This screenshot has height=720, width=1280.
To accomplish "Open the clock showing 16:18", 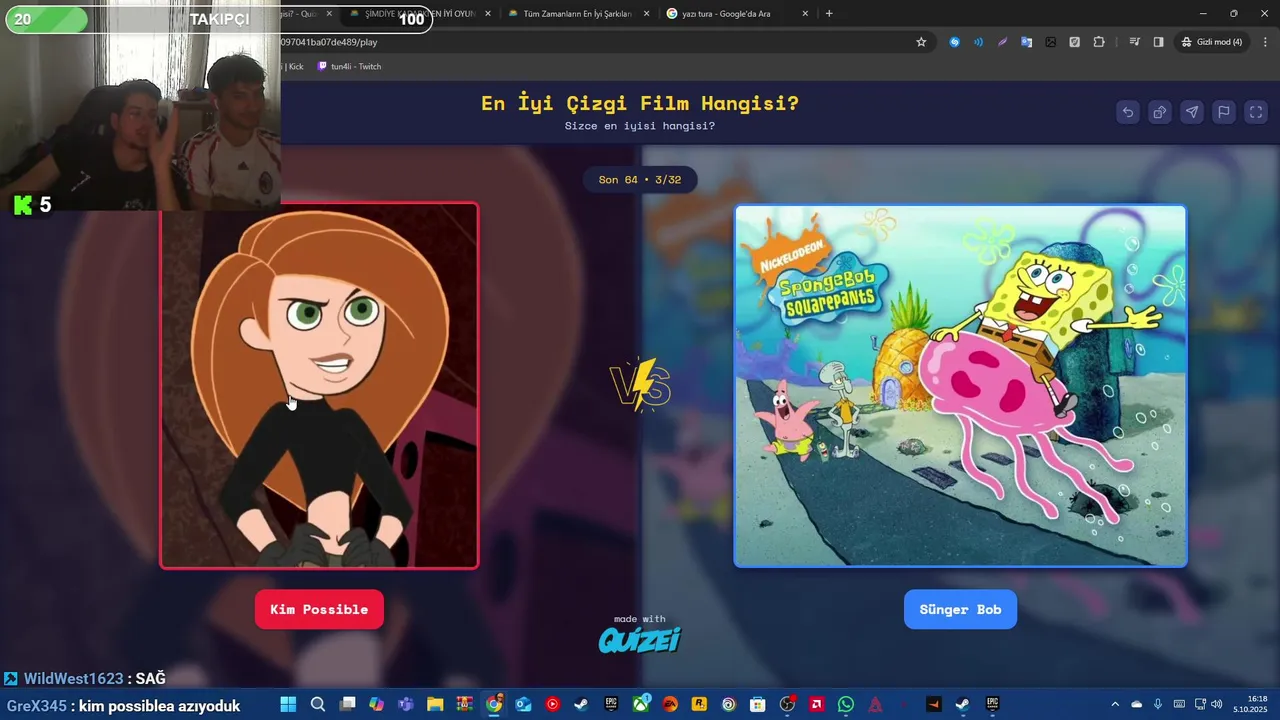I will (x=1251, y=704).
